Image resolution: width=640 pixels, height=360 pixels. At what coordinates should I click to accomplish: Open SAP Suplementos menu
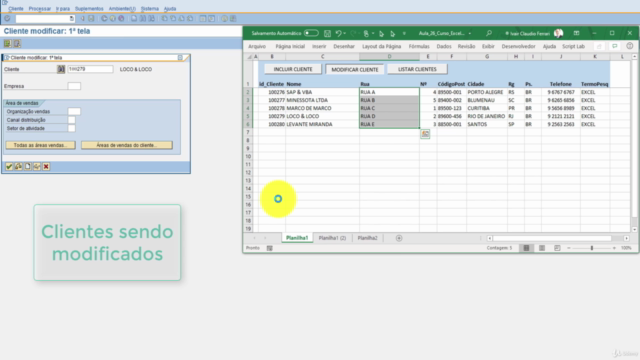pyautogui.click(x=89, y=9)
